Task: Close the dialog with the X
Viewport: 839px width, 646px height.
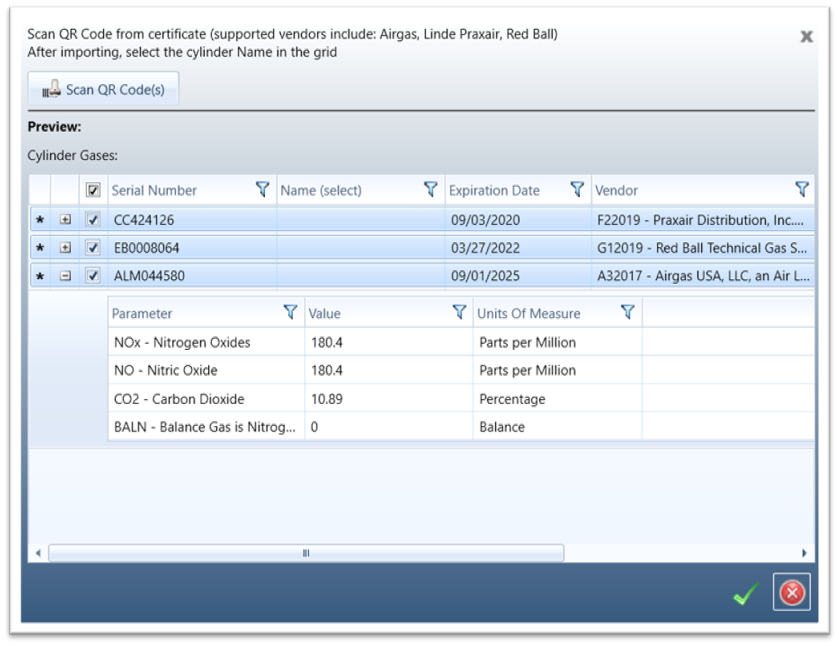Action: [806, 36]
